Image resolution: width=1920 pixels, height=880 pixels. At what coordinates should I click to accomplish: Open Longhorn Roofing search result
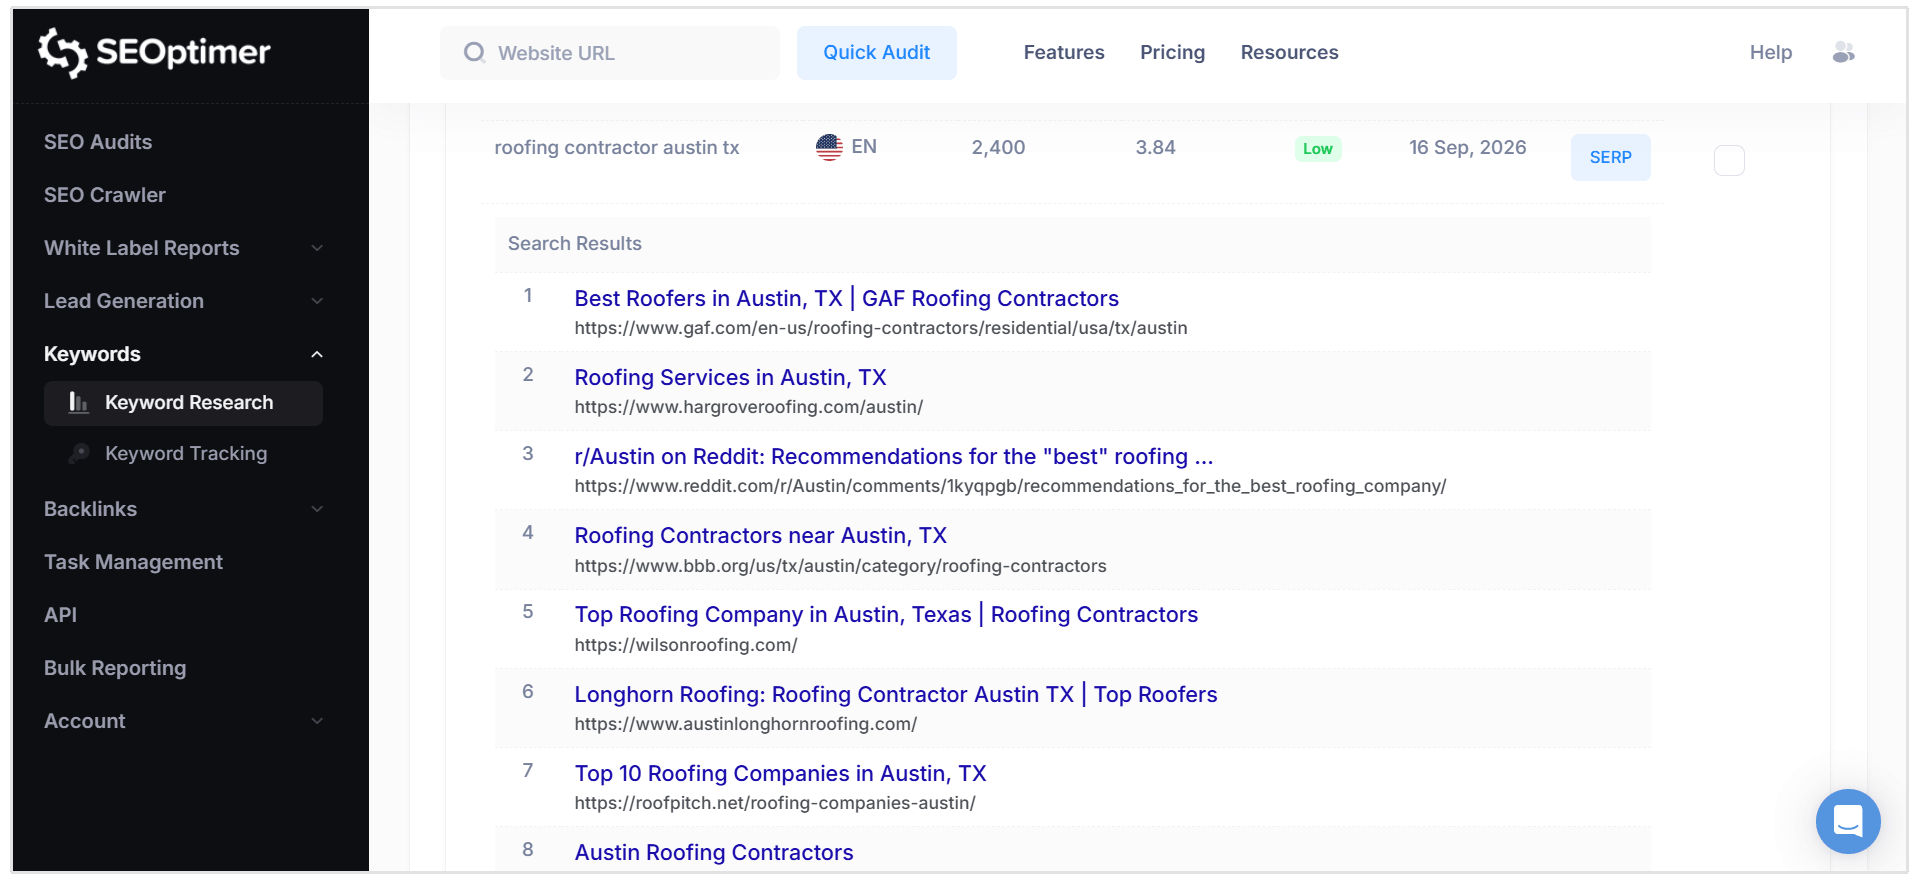[895, 694]
